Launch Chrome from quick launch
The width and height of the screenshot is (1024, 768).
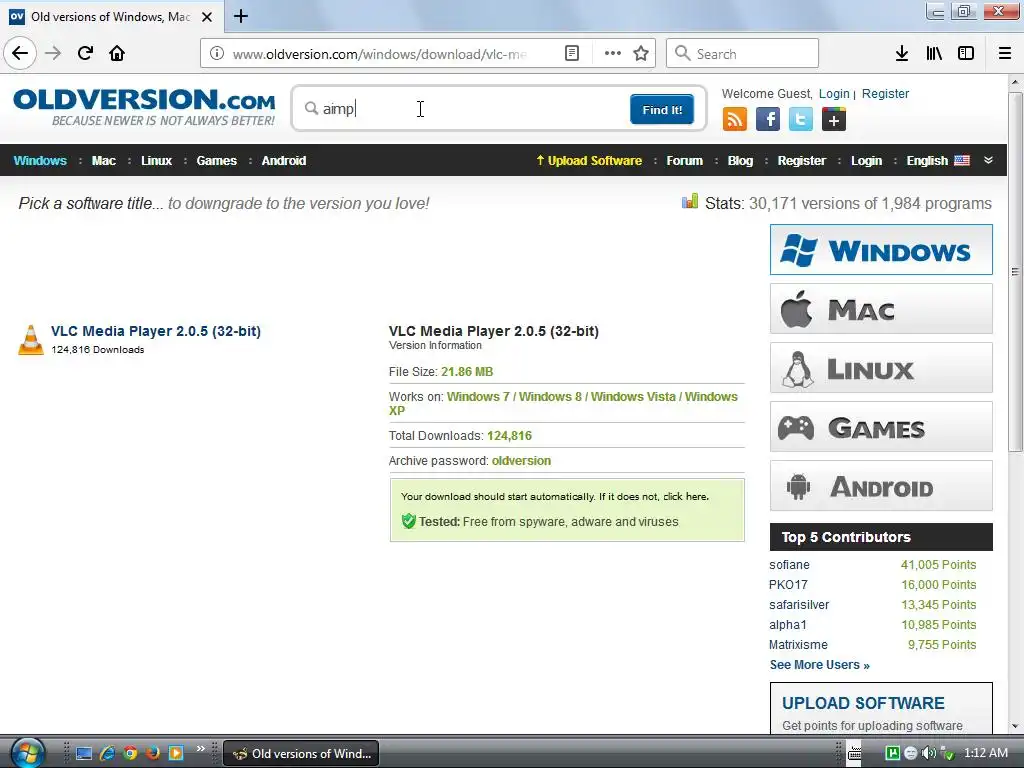pos(131,754)
